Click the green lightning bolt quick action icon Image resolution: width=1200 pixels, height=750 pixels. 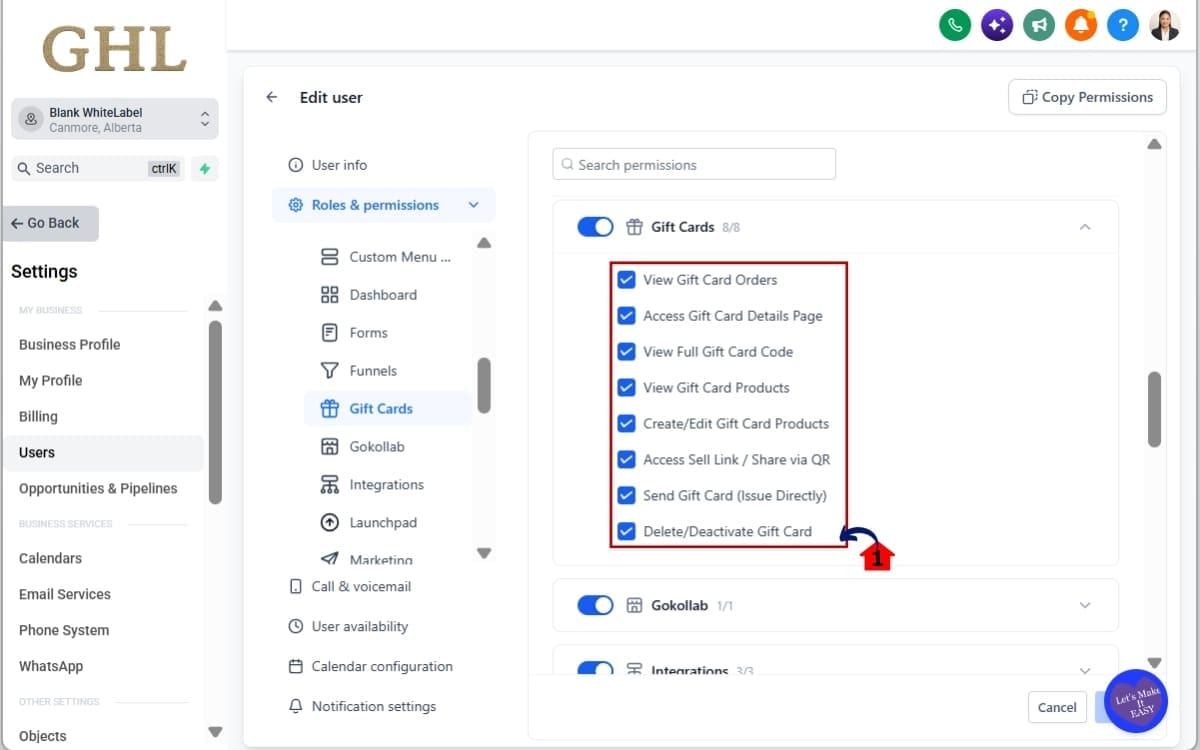204,168
